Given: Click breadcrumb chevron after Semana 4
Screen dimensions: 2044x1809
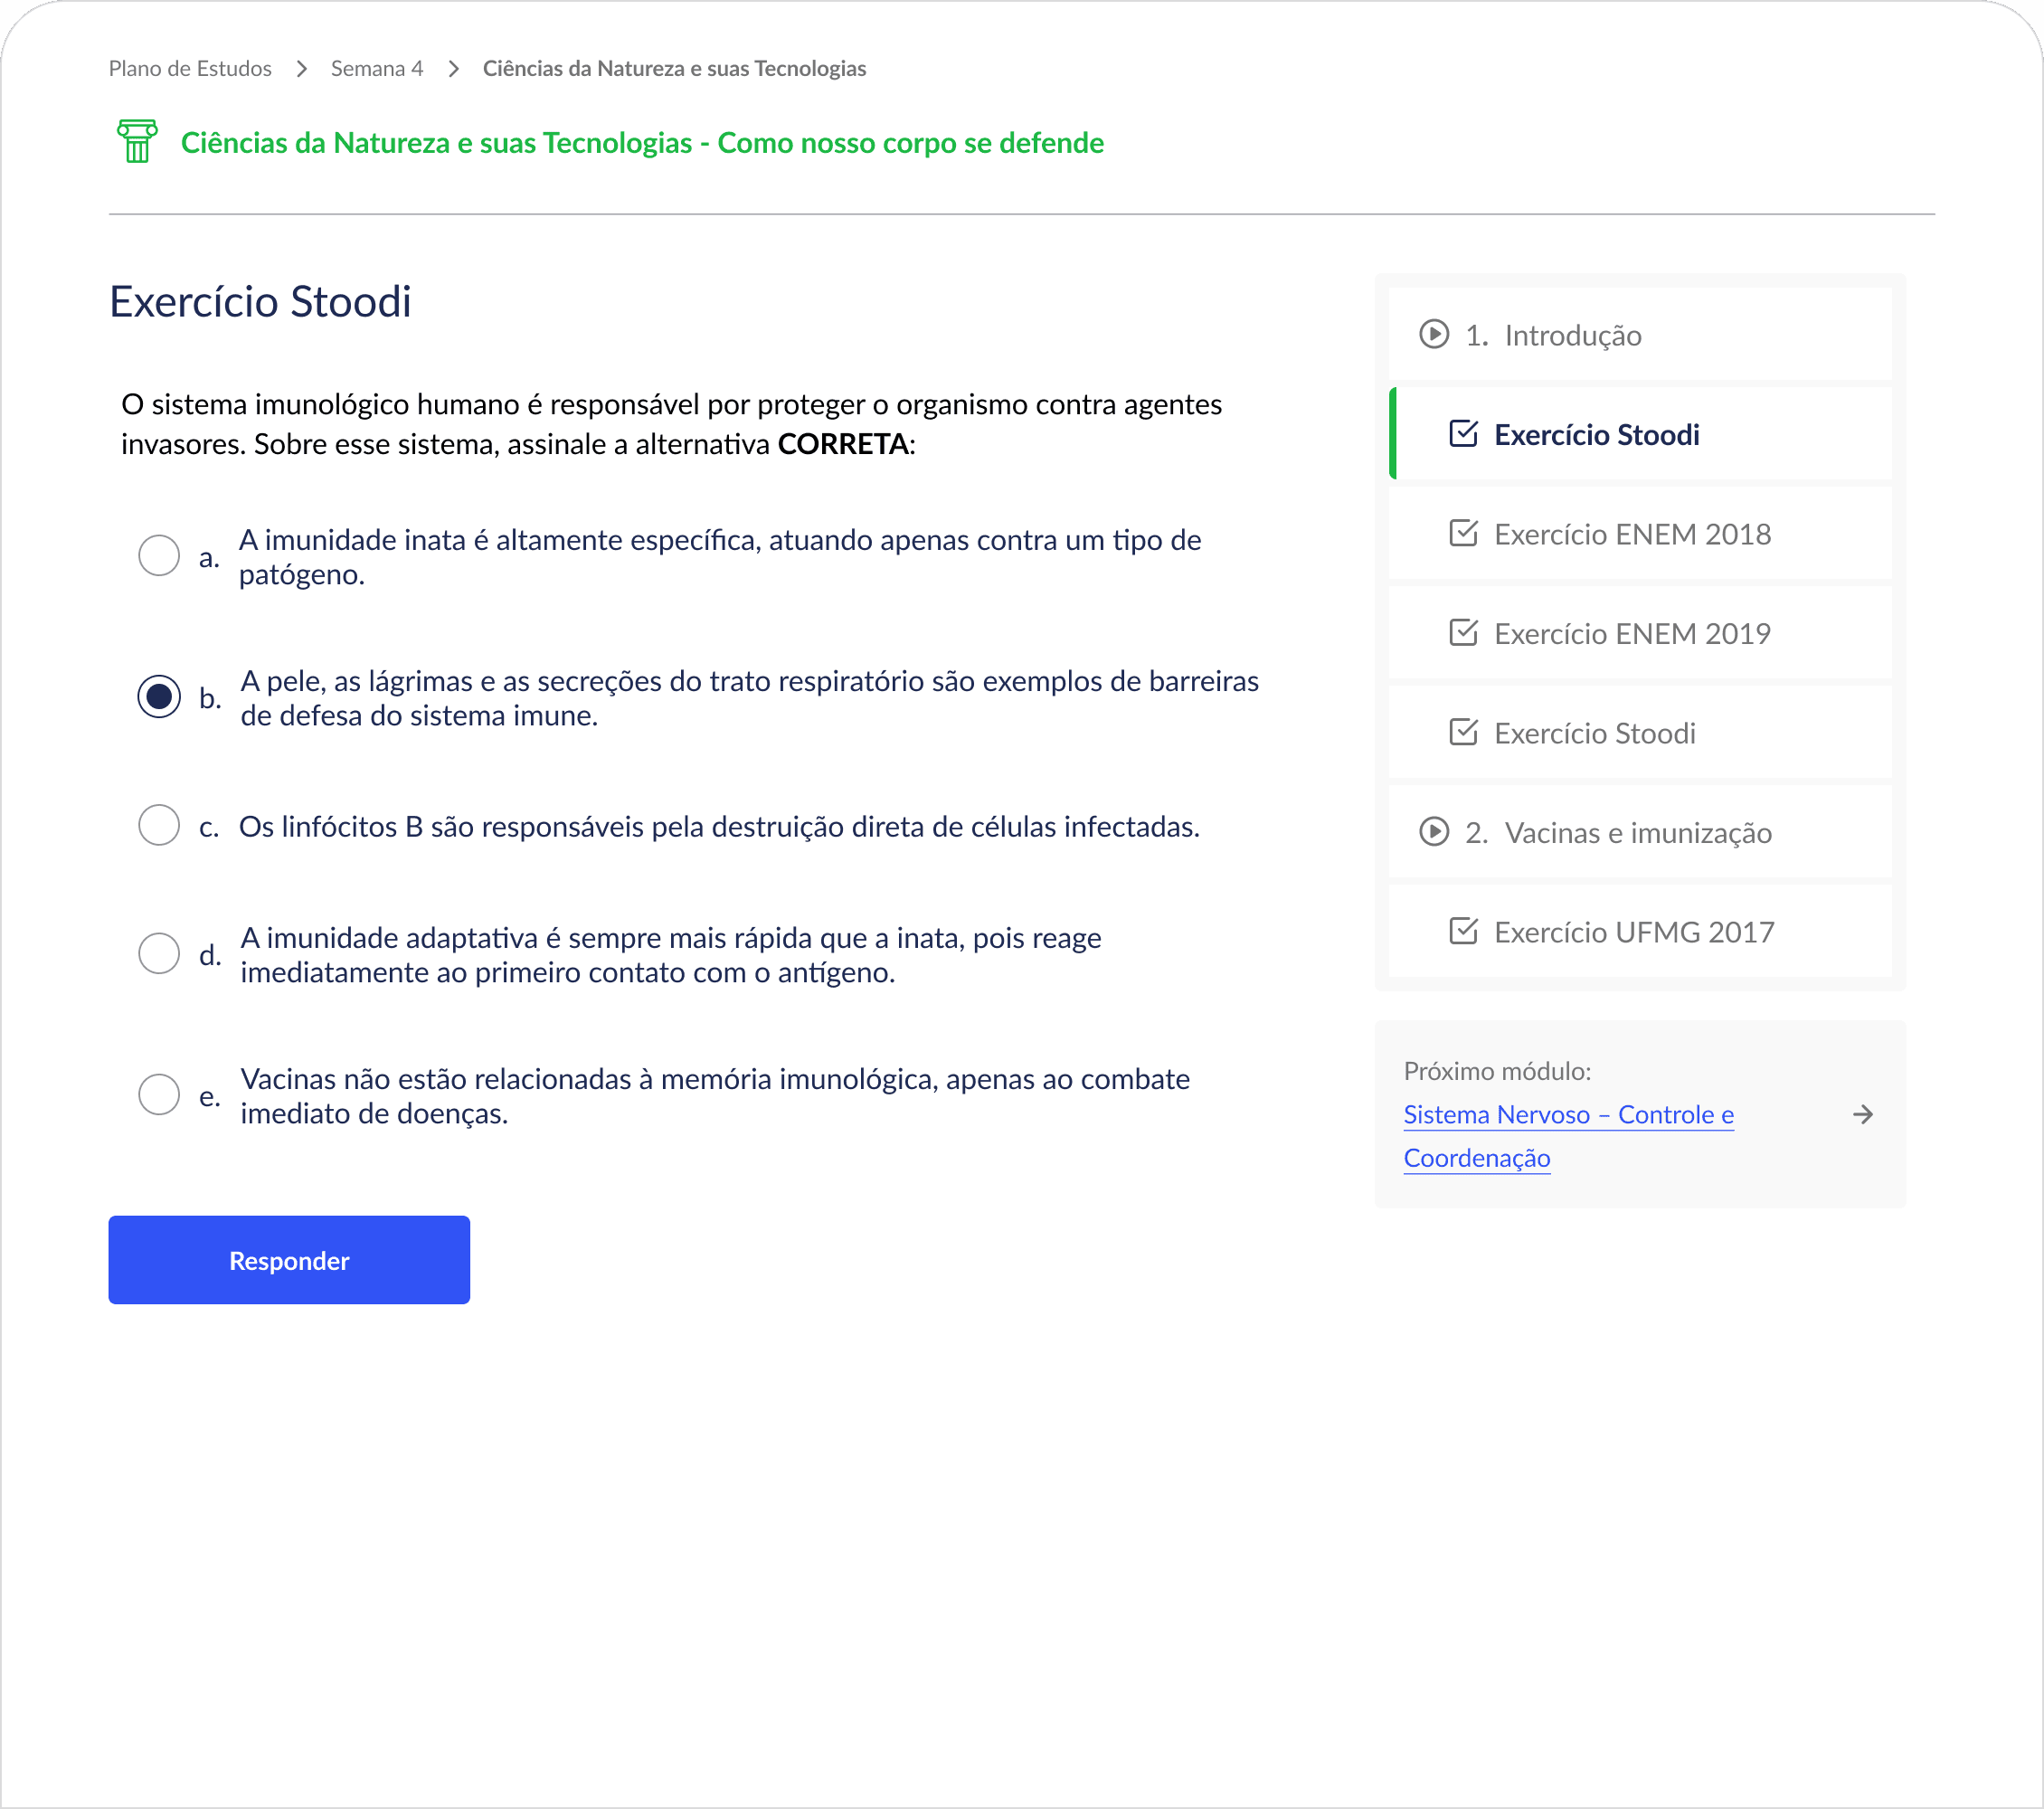Looking at the screenshot, I should pyautogui.click(x=453, y=68).
